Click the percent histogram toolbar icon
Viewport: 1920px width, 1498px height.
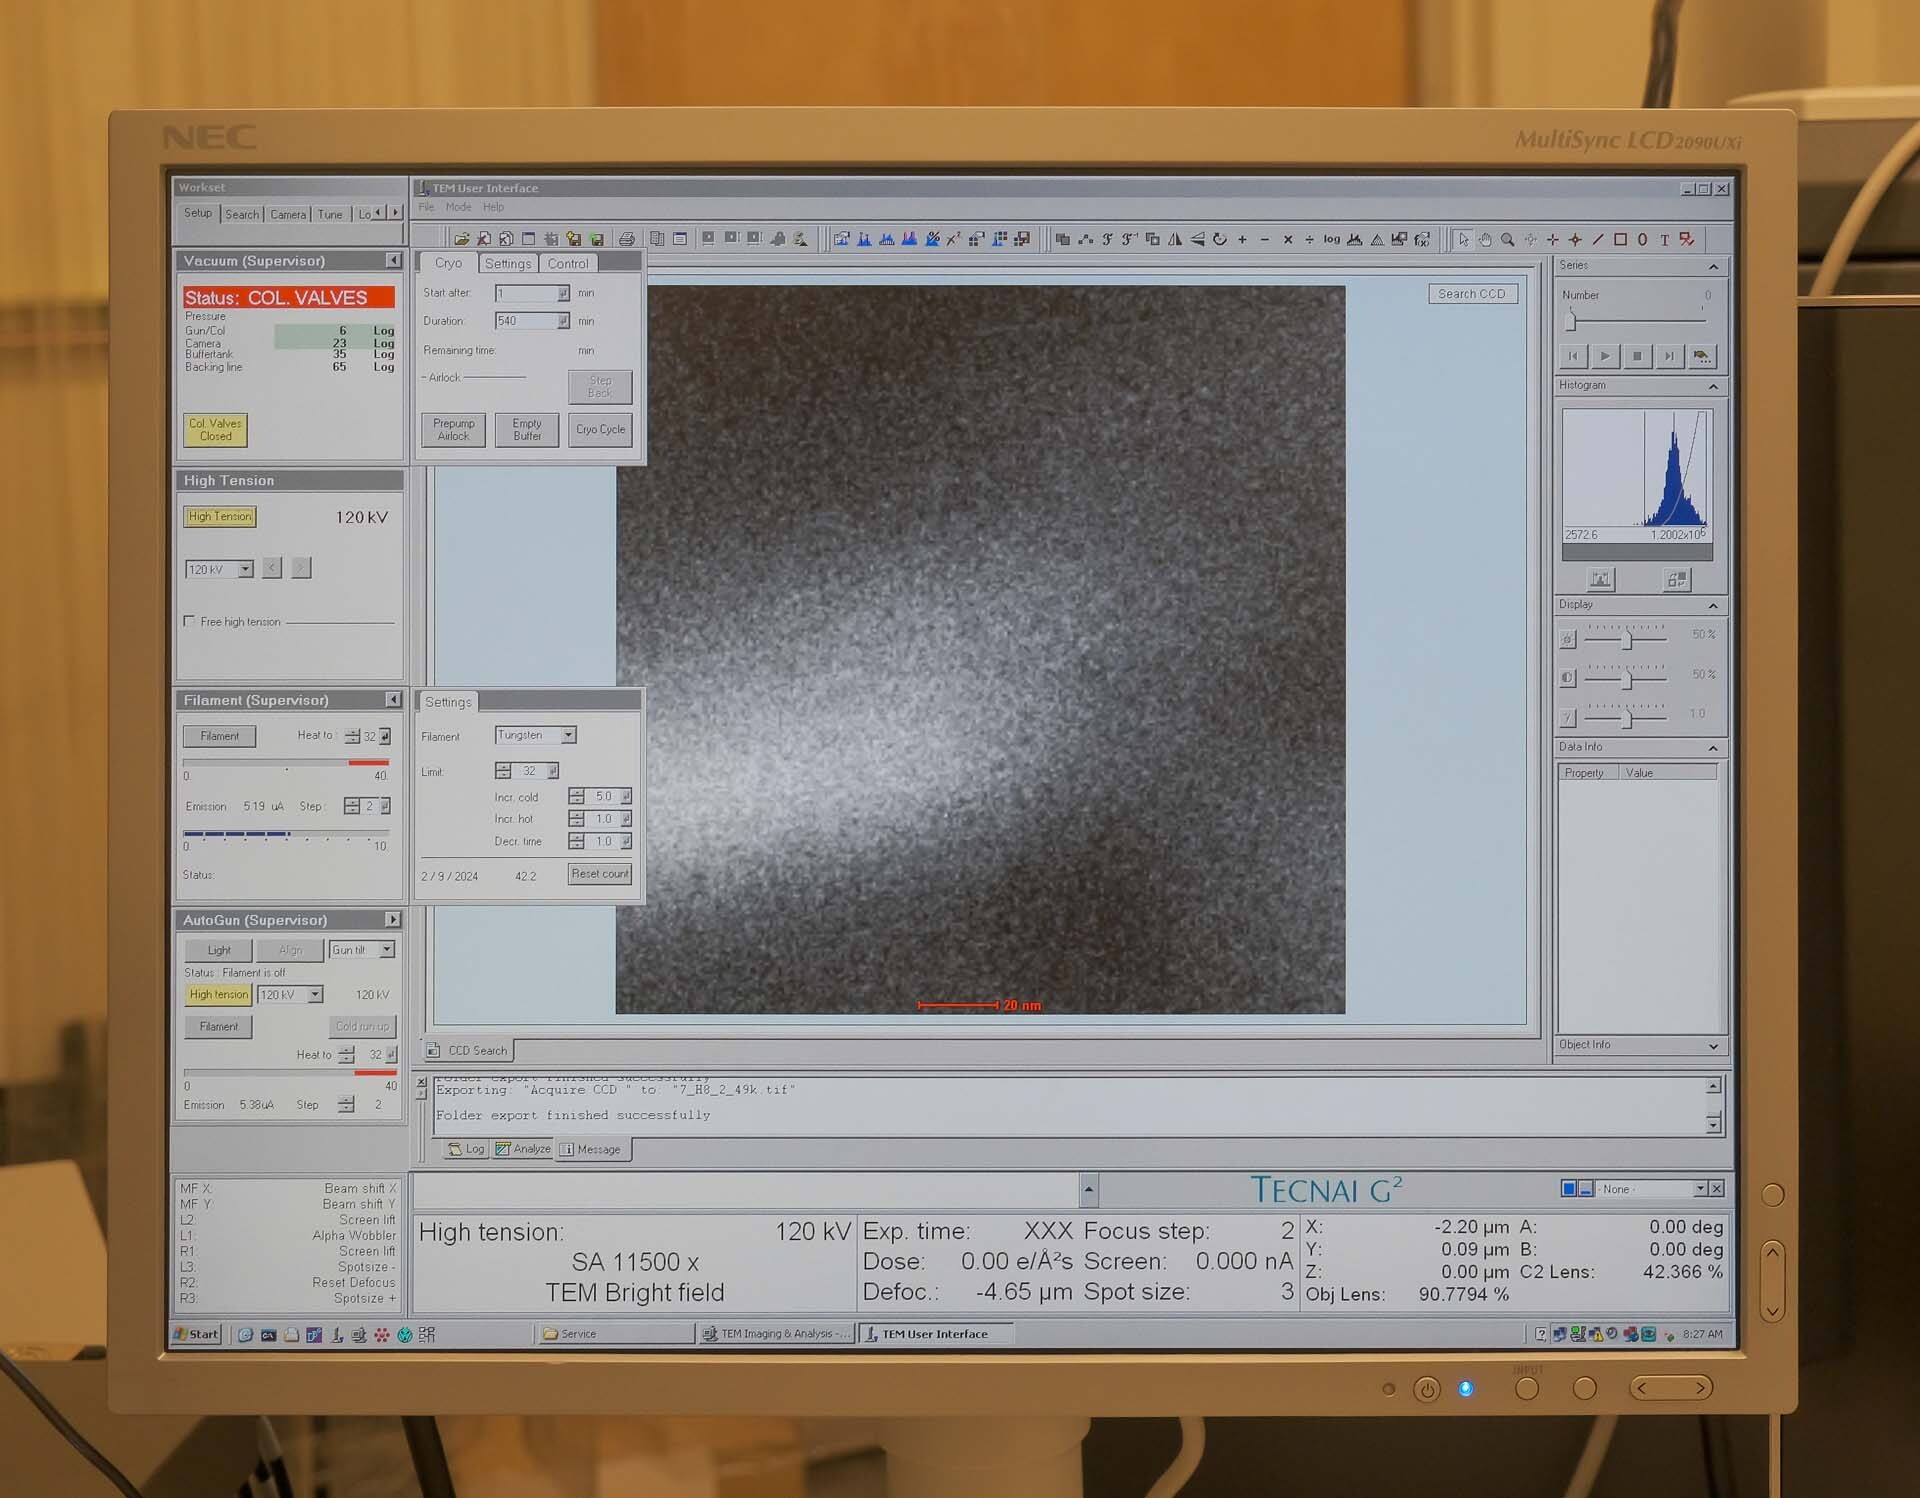[x=932, y=239]
